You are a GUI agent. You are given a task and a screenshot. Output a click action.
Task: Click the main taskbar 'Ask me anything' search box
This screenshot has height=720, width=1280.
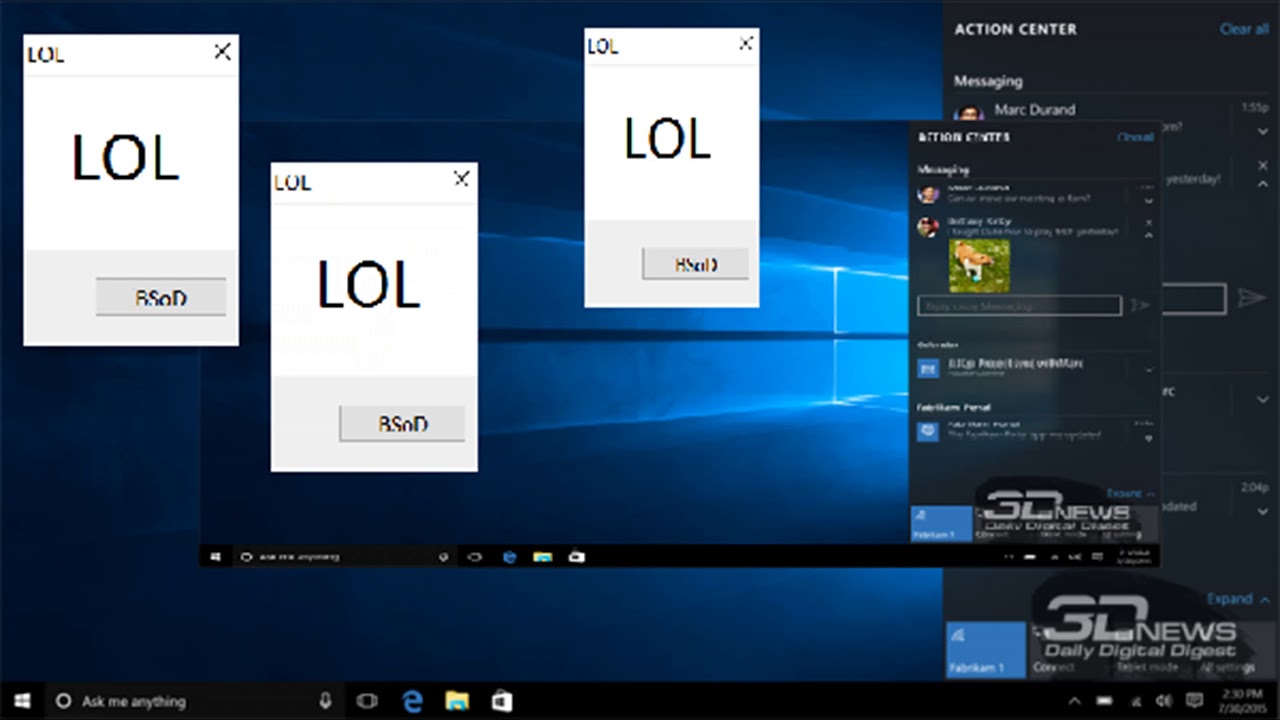195,701
